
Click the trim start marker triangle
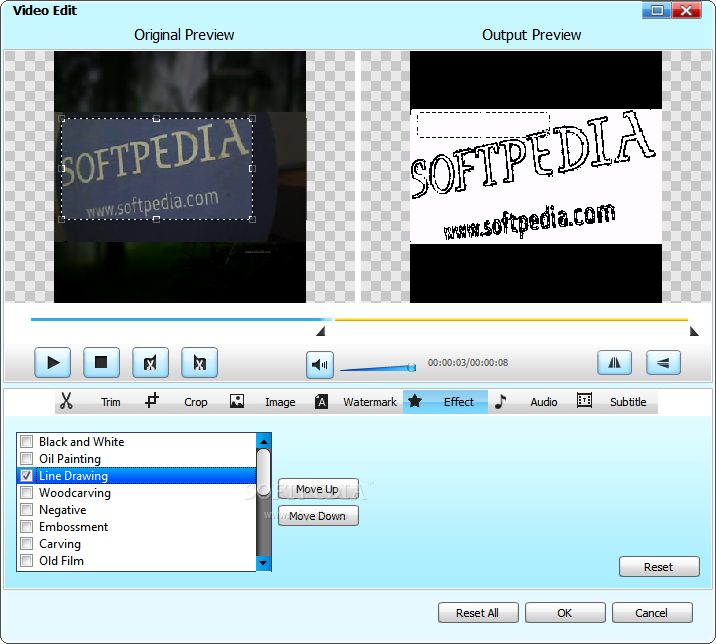pos(321,331)
